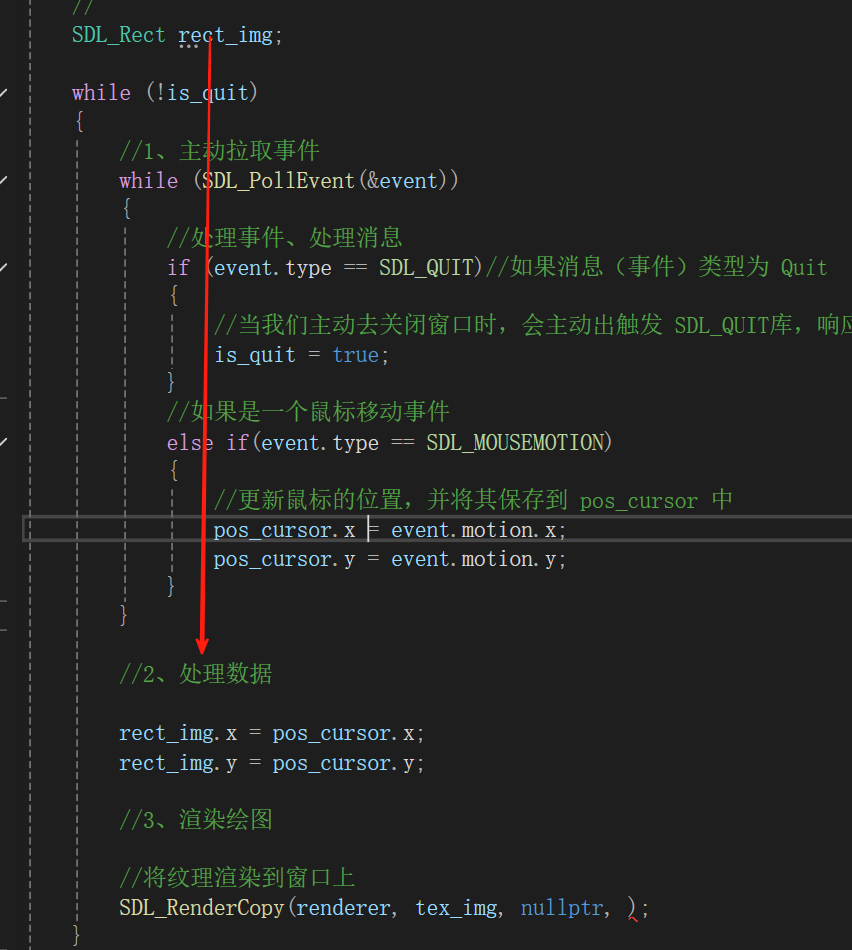Click the comment //将纹理渲染到窗口上

(x=237, y=877)
